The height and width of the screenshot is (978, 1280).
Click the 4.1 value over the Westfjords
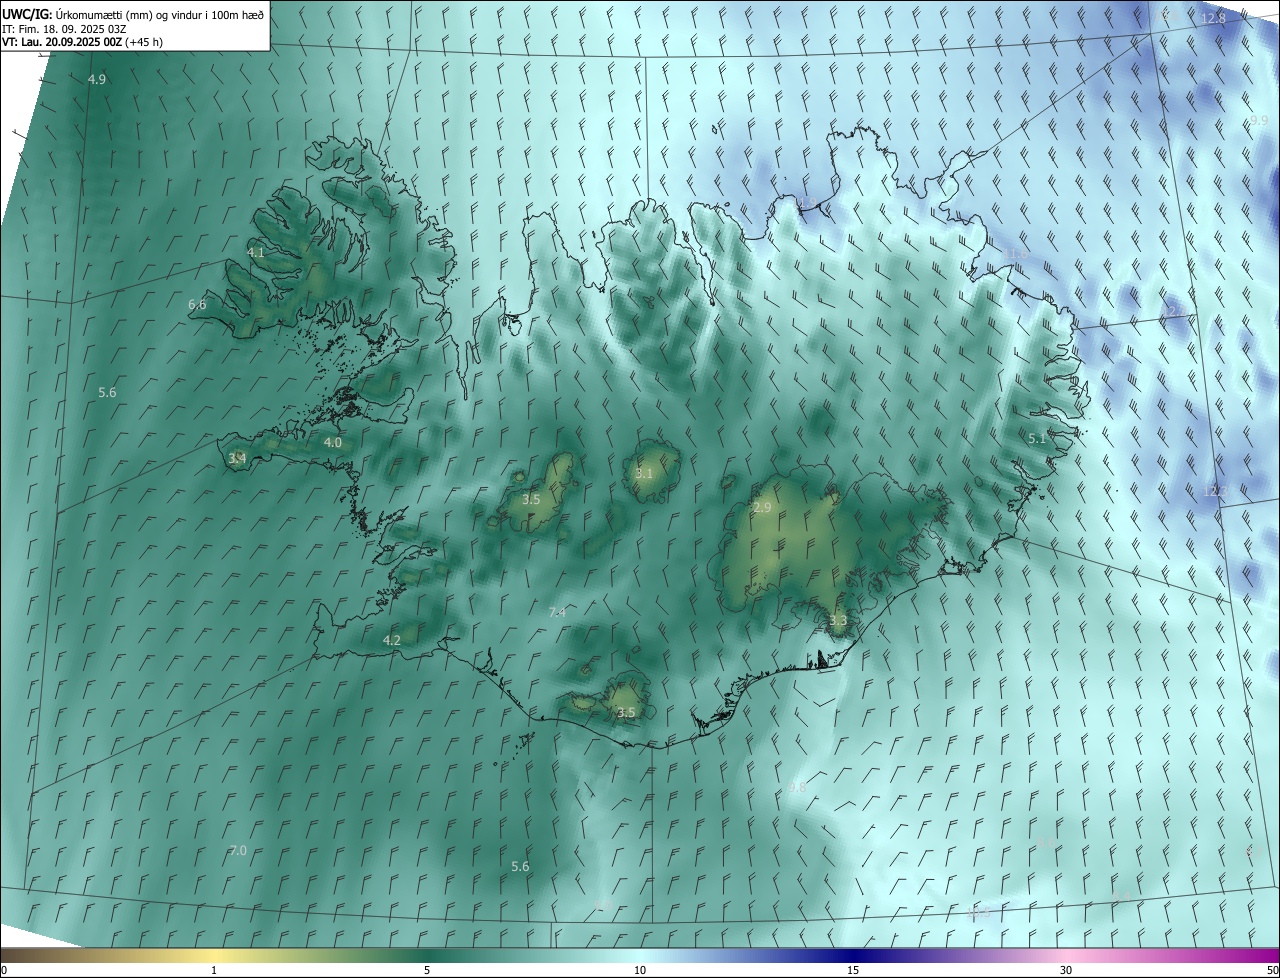pyautogui.click(x=256, y=252)
